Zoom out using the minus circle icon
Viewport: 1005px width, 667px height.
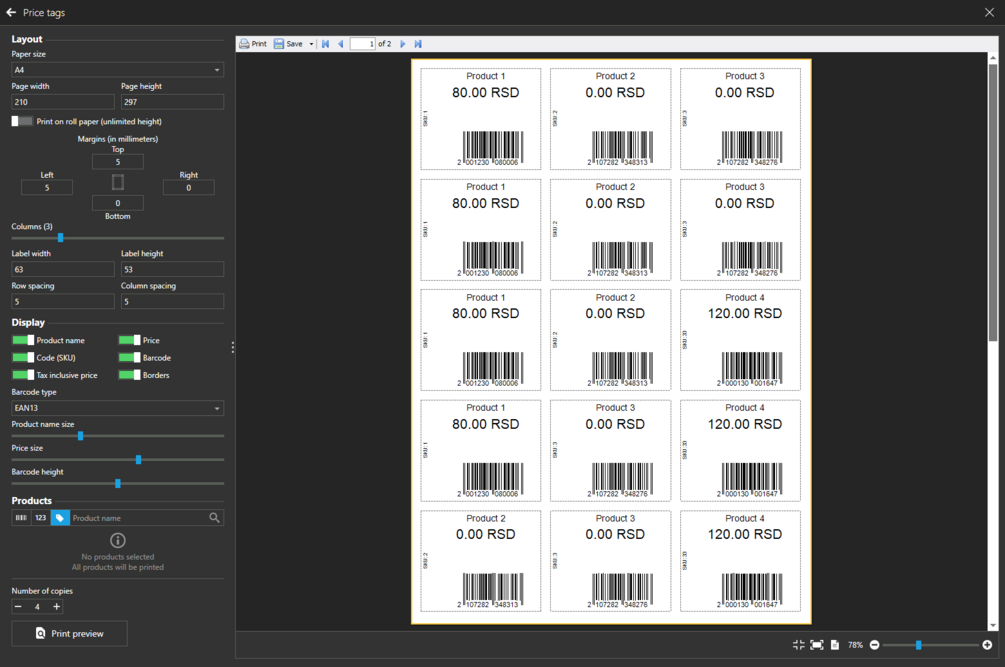[x=874, y=645]
